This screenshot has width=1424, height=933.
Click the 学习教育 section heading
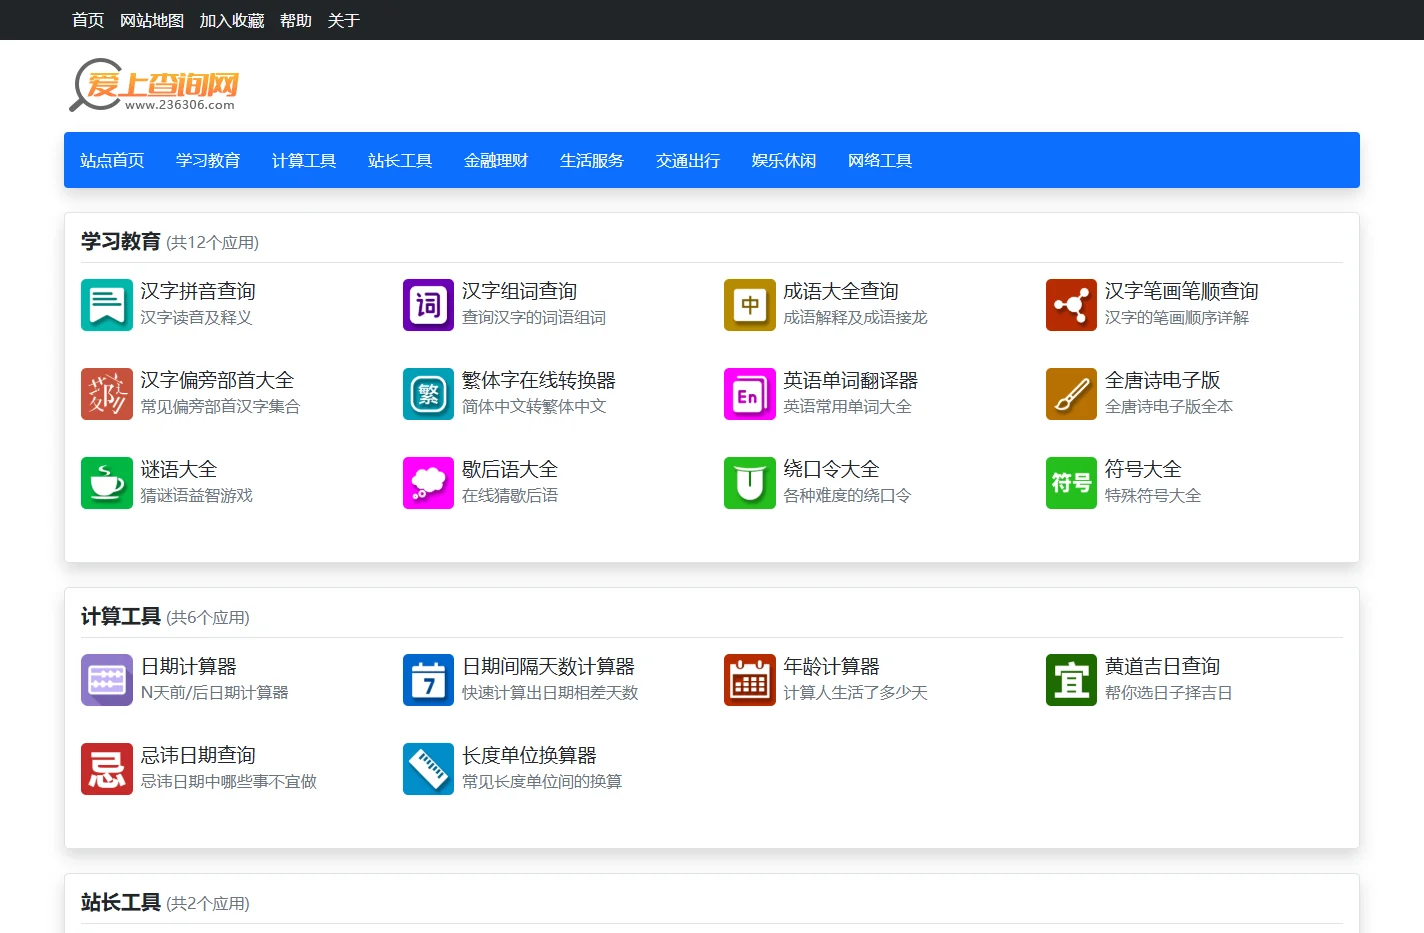(x=121, y=241)
